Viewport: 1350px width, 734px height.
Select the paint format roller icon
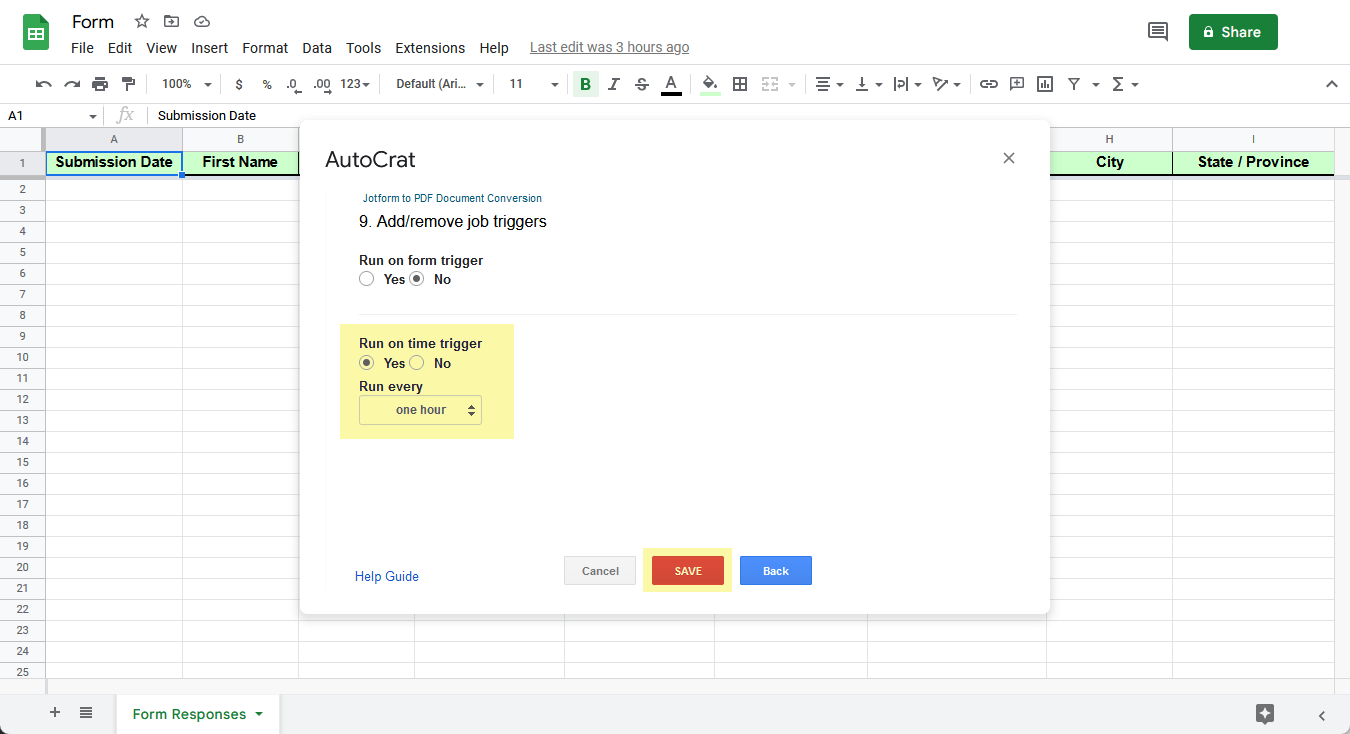click(128, 84)
